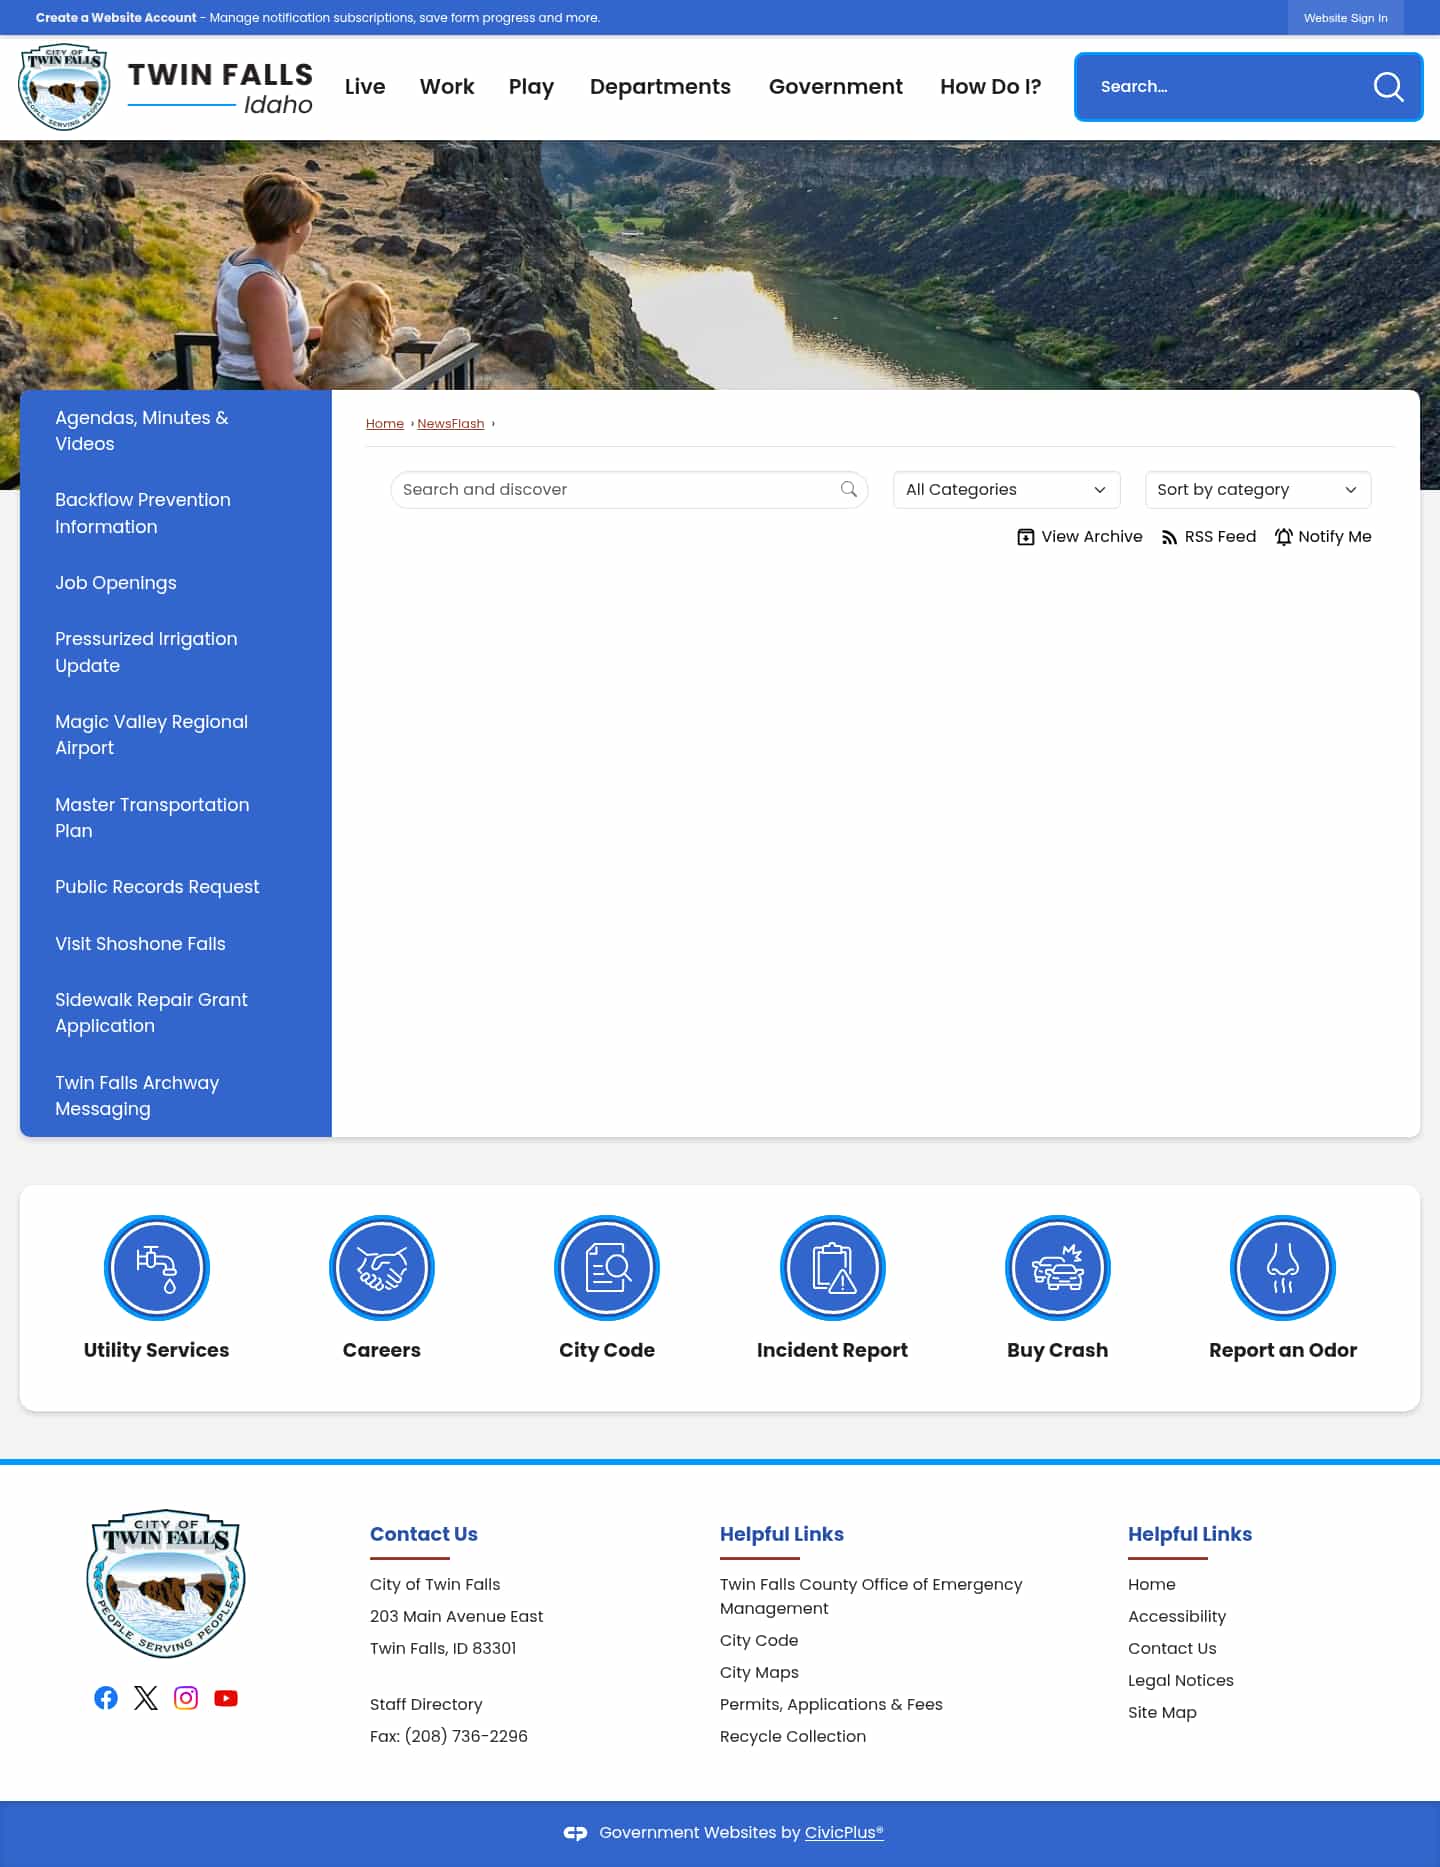
Task: Open Twin Falls County Office of Emergency Management link
Action: (x=871, y=1596)
